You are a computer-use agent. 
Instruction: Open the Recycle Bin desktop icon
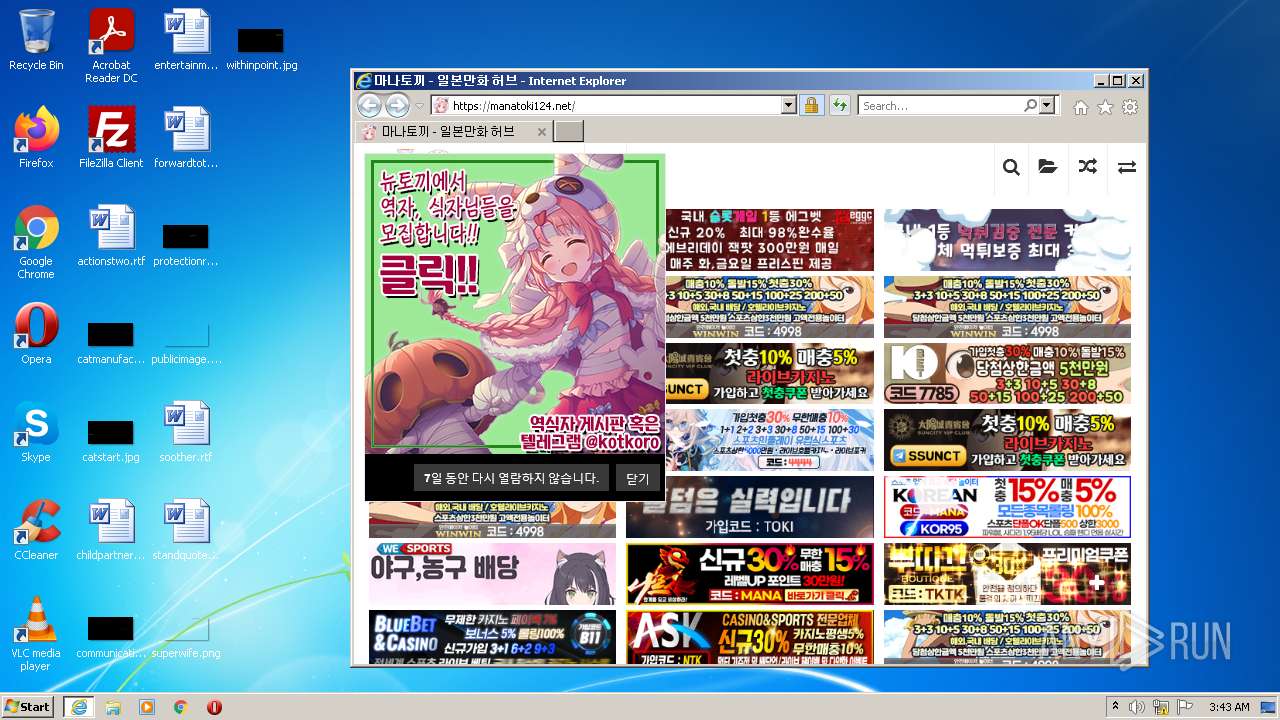[36, 40]
